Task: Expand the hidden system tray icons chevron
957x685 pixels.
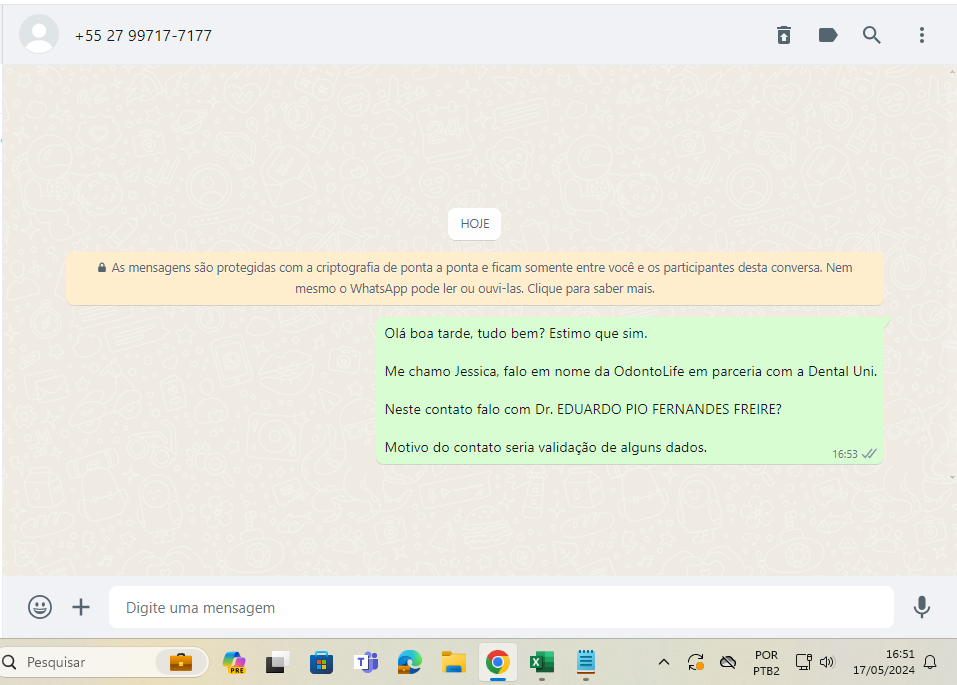Action: (663, 662)
